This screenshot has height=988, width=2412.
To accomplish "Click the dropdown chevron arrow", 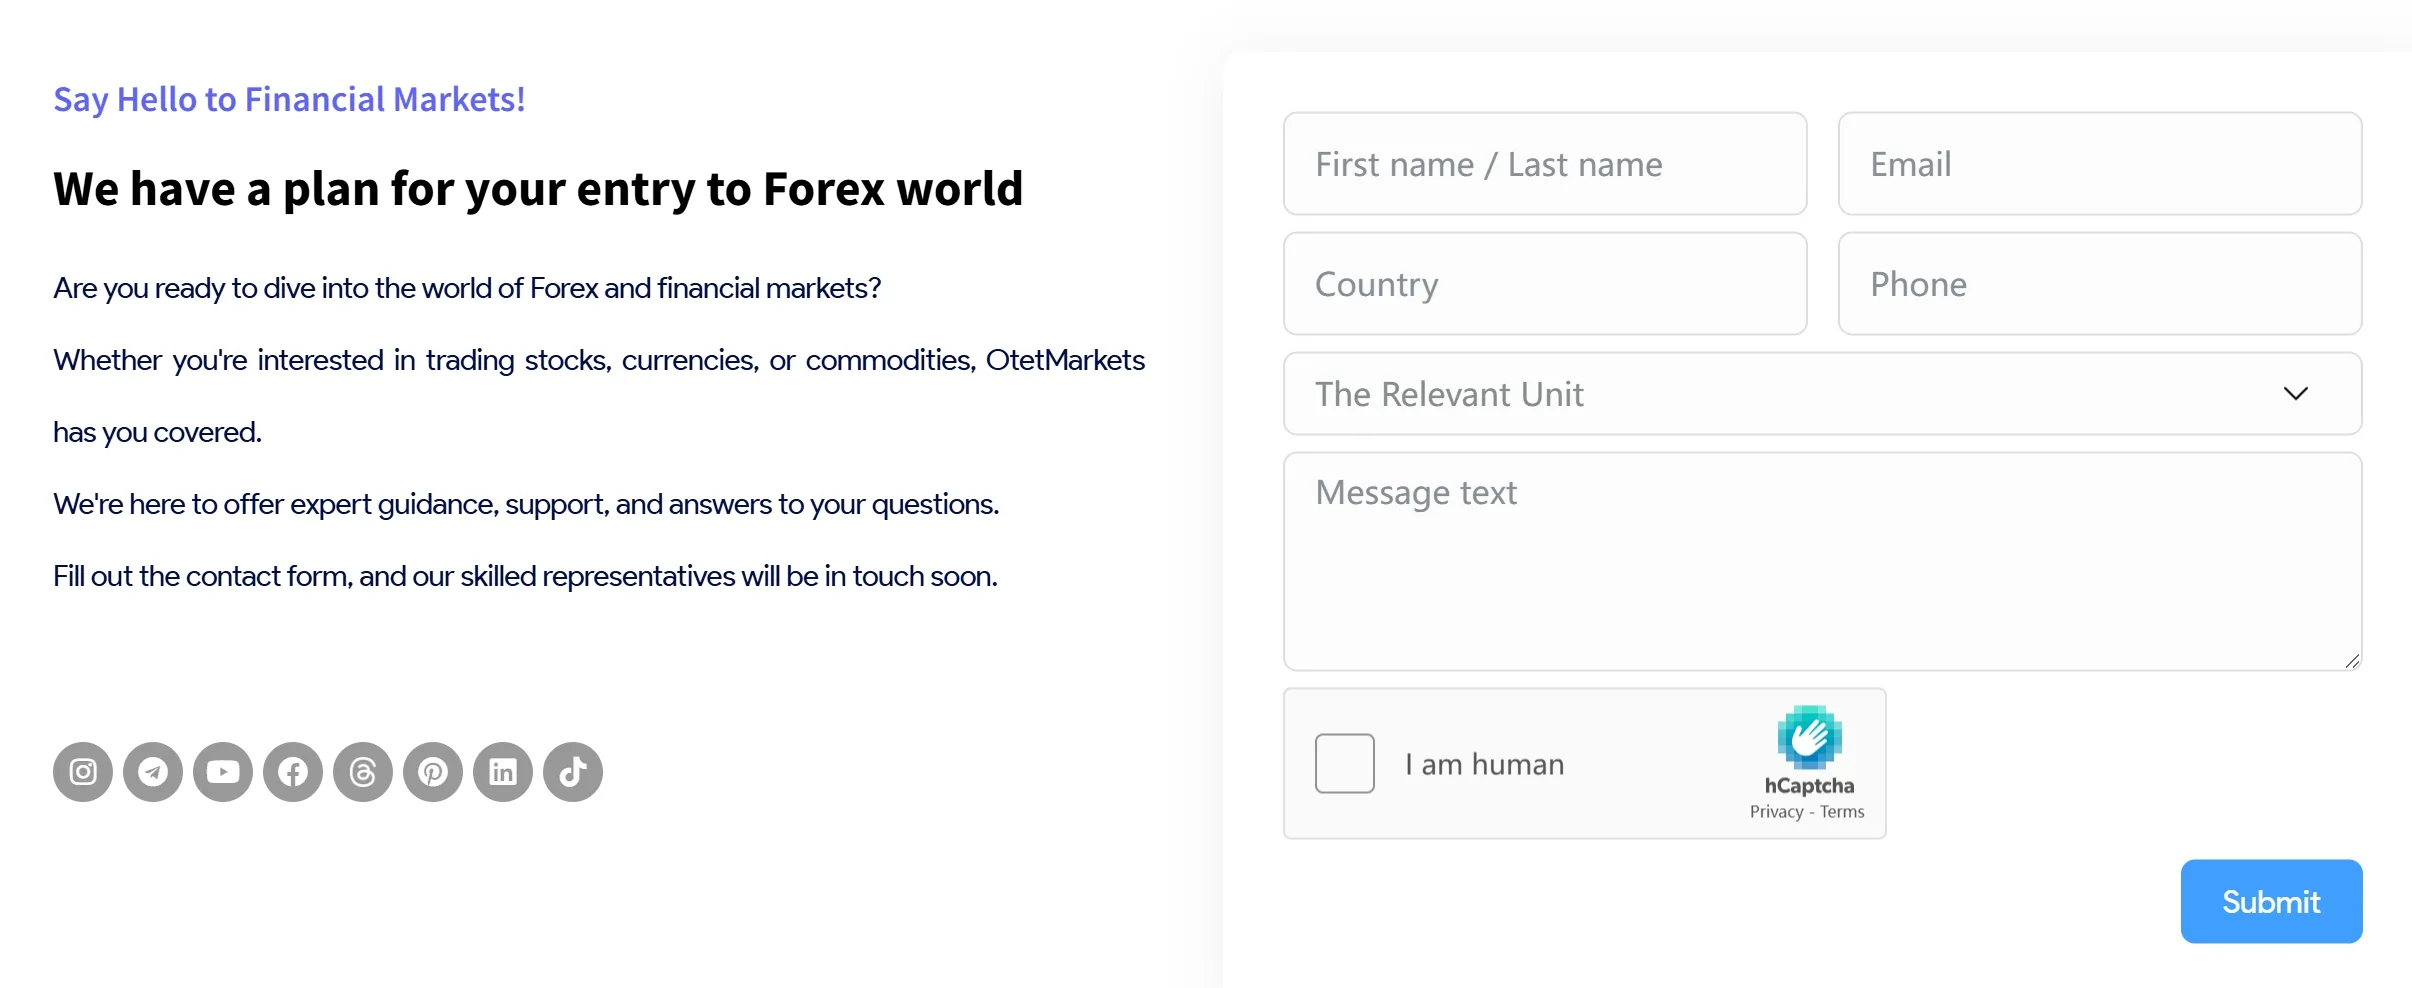I will click(2296, 394).
